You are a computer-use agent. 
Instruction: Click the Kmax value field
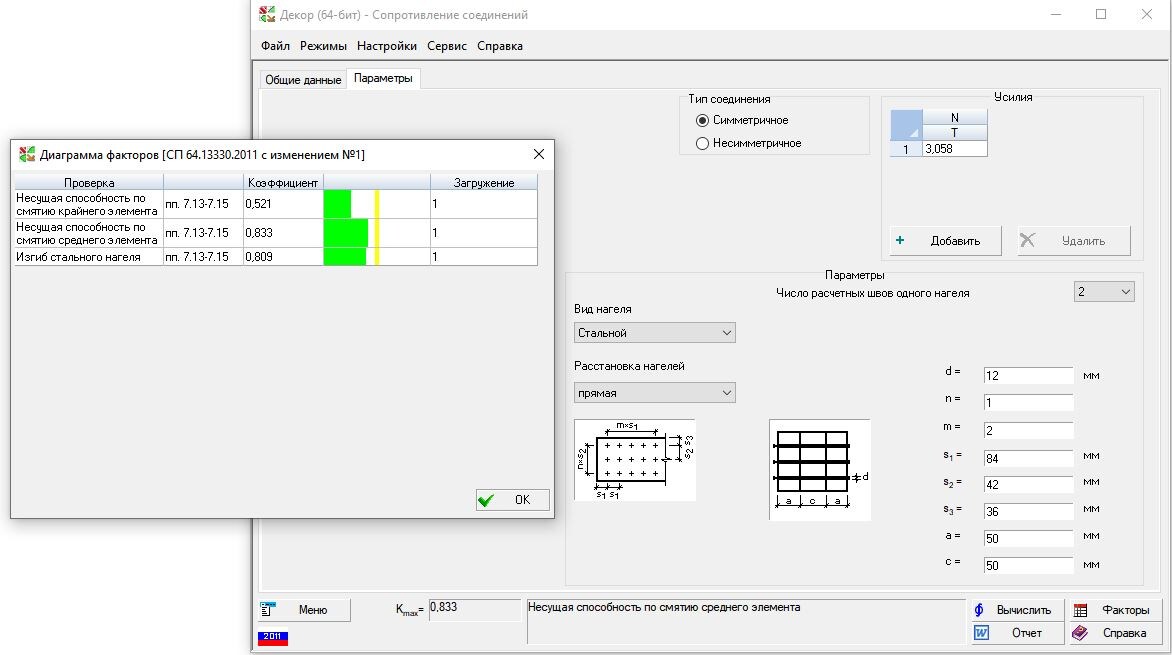click(475, 609)
